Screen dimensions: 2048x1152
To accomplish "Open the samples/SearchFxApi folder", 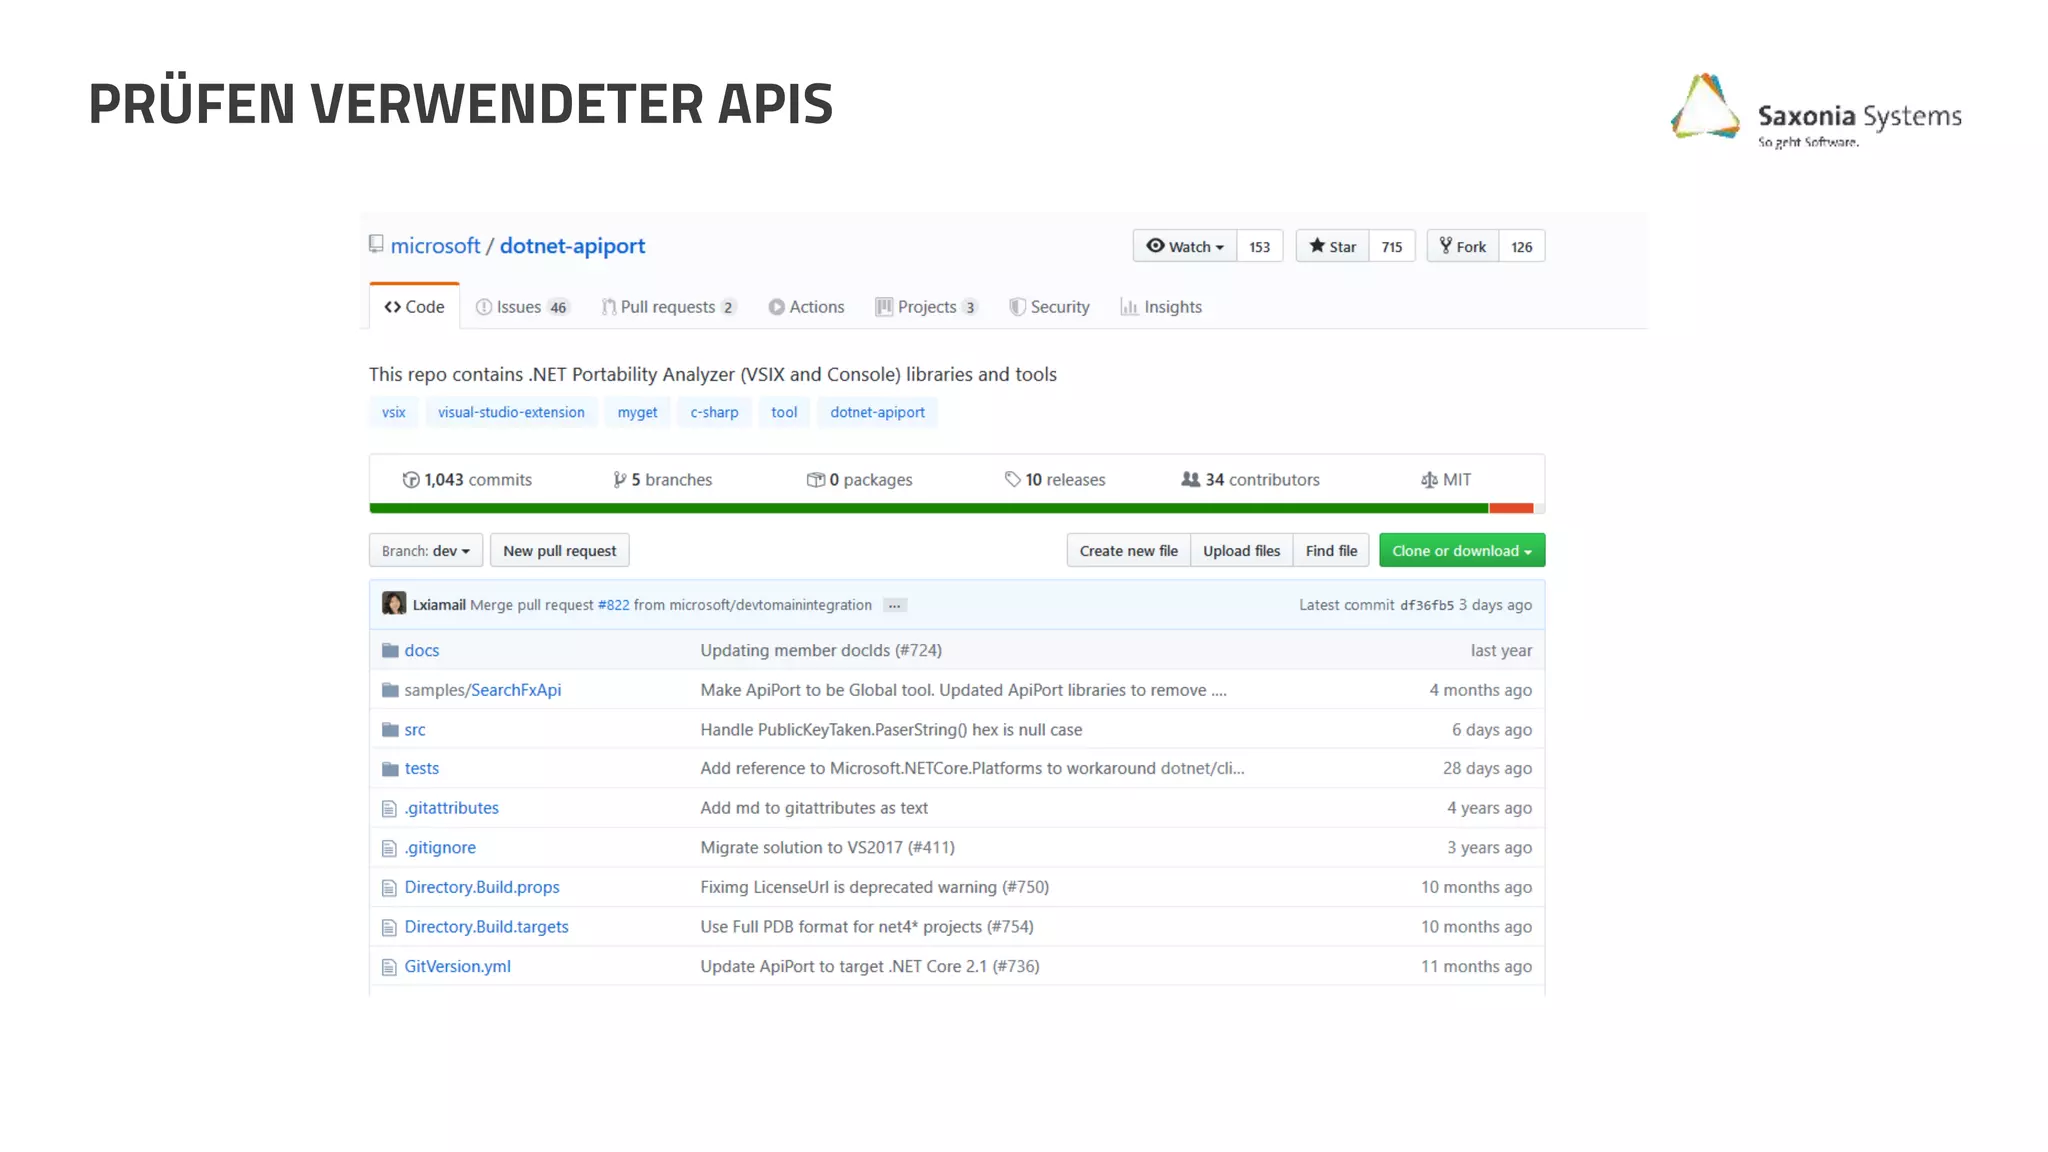I will pos(483,690).
